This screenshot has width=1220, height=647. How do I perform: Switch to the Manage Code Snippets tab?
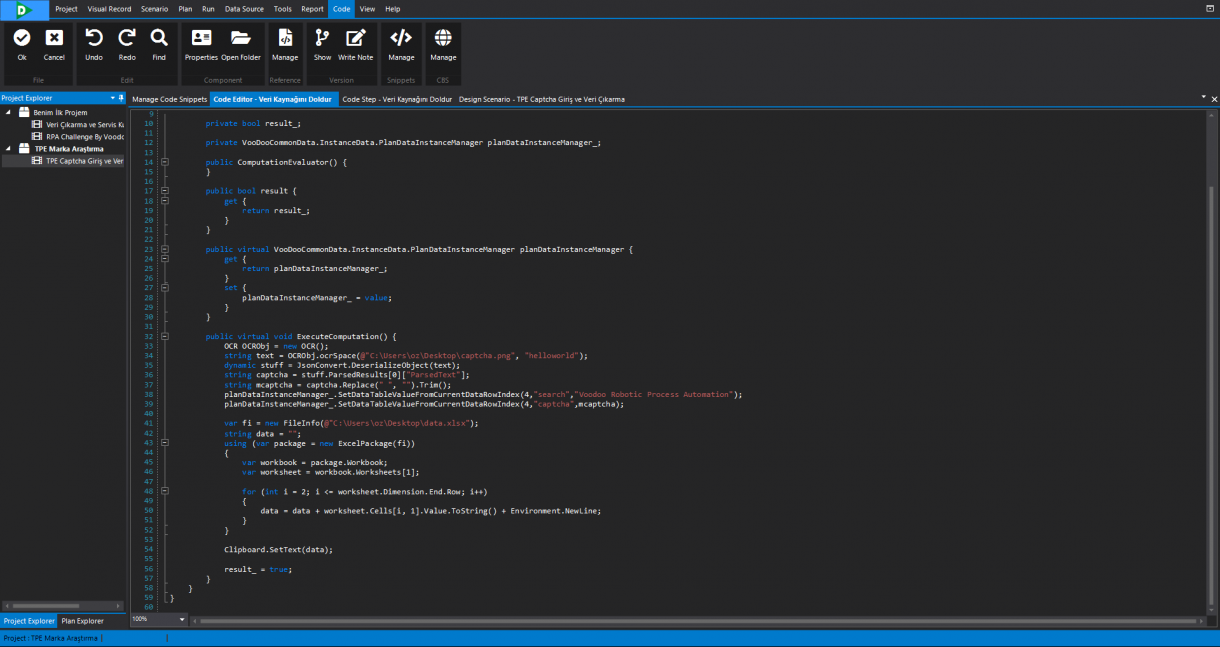[170, 100]
